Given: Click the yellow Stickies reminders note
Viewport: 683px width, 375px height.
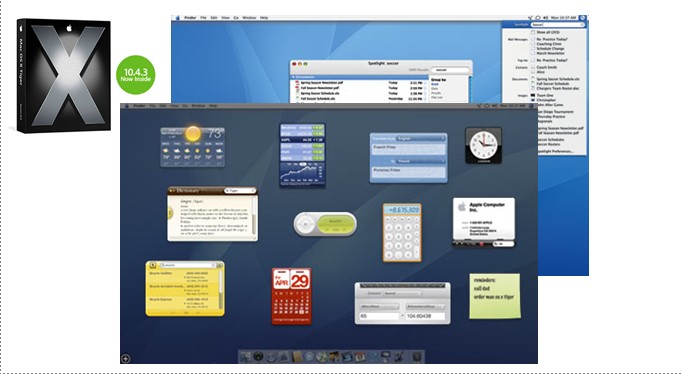Looking at the screenshot, I should [x=495, y=296].
